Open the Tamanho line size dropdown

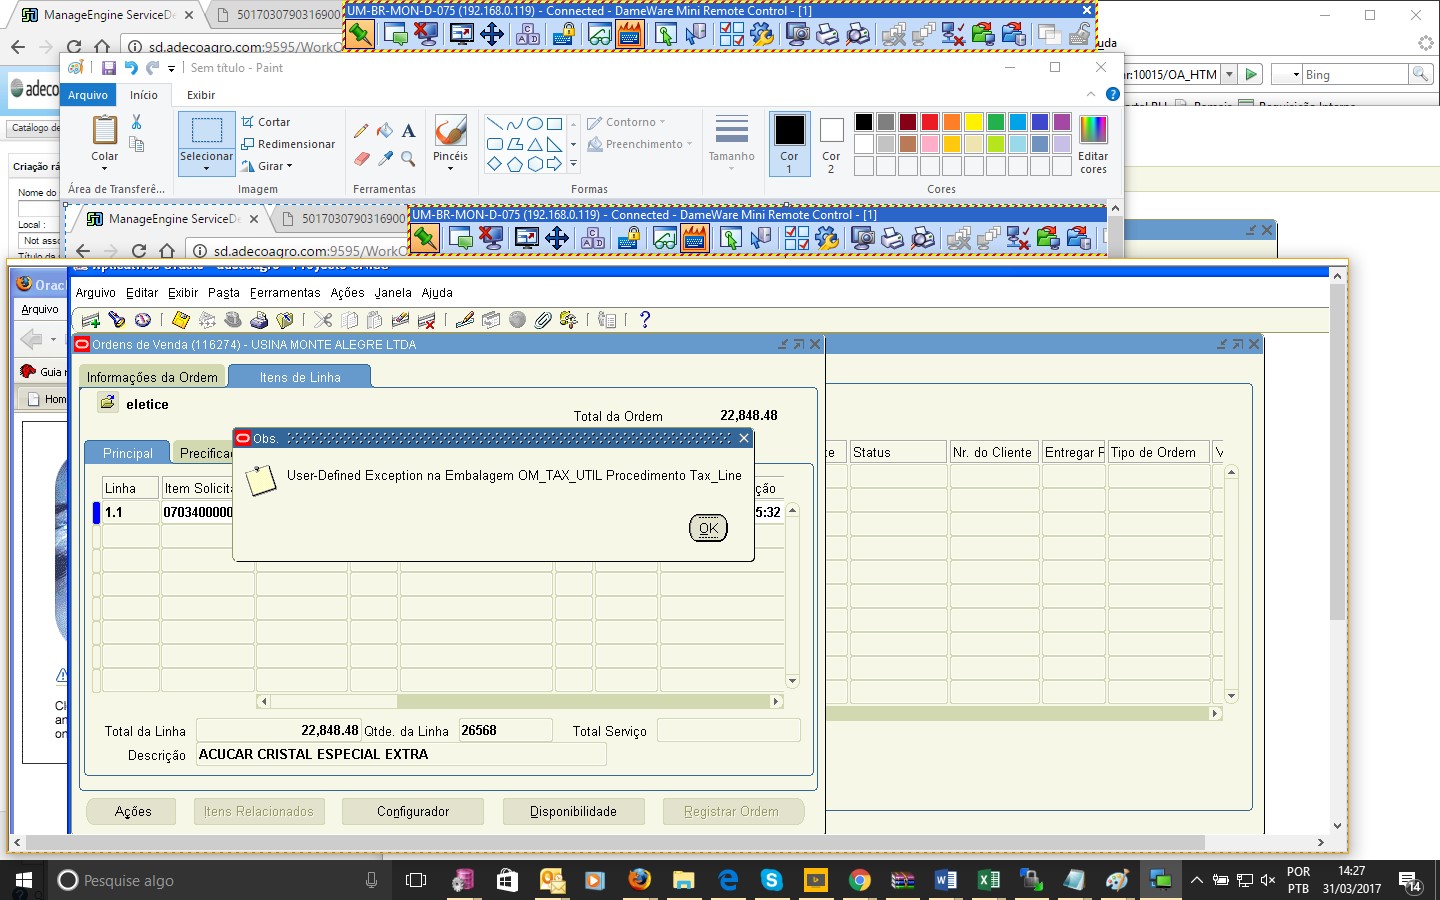click(x=731, y=143)
